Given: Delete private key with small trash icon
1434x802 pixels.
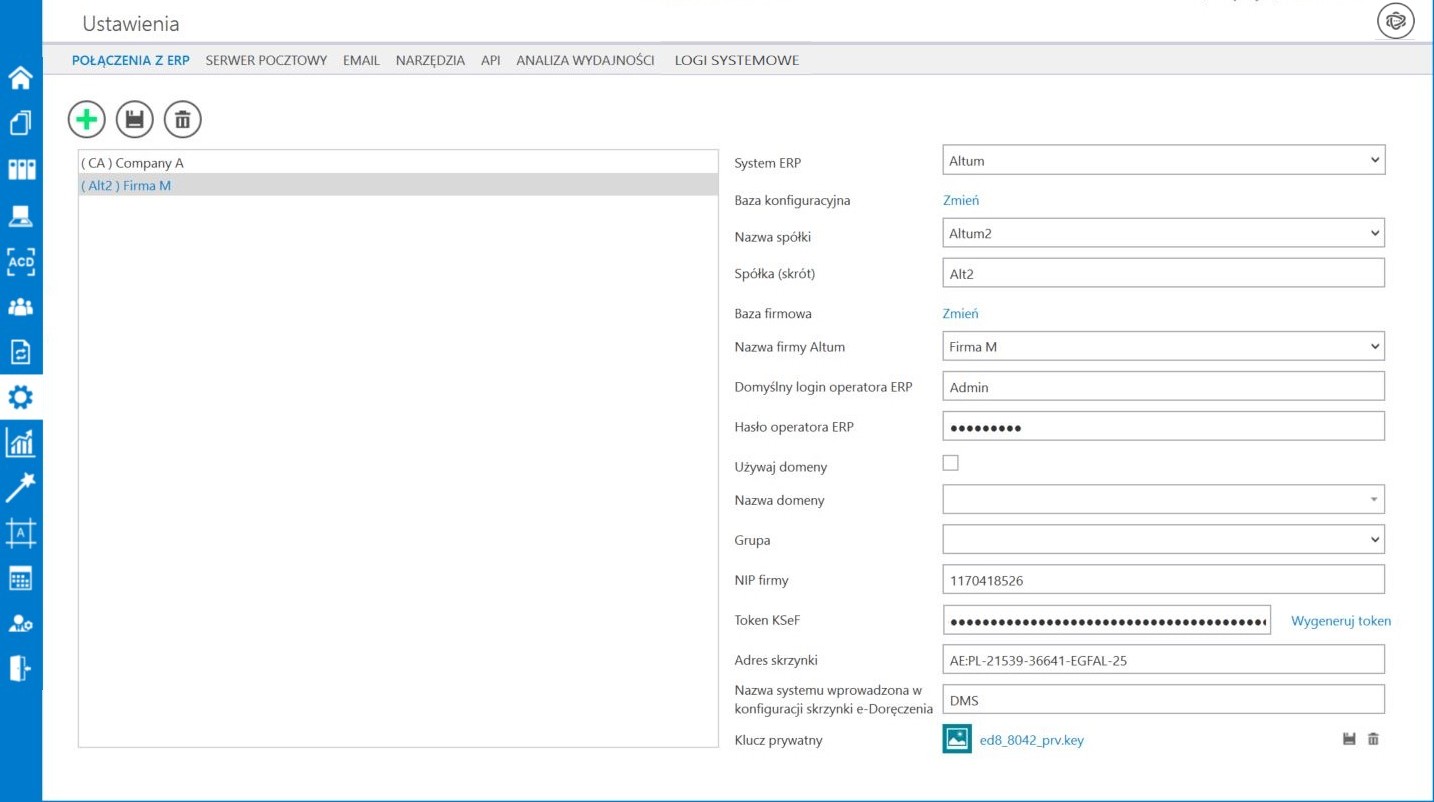Looking at the screenshot, I should (1373, 739).
